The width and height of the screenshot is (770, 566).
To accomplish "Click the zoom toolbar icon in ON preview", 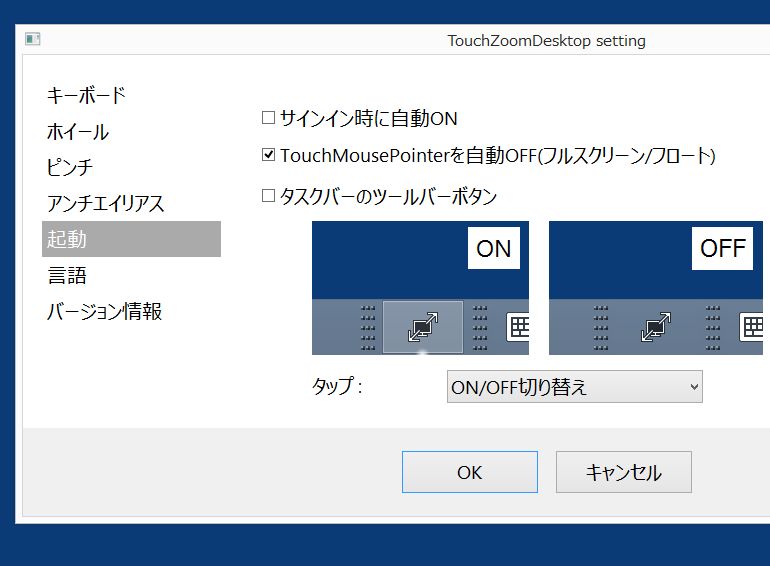I will point(423,327).
